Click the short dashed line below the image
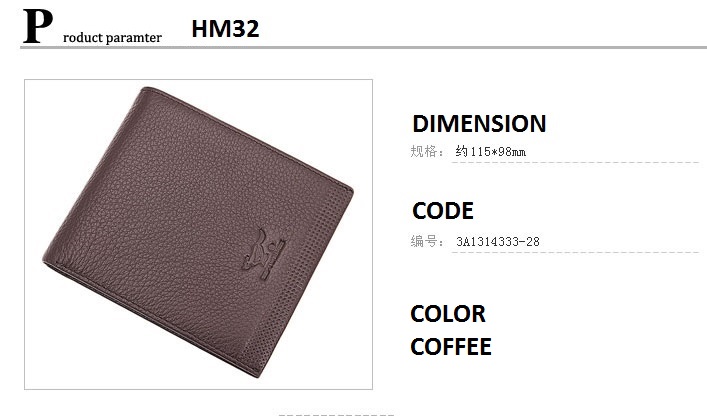 tap(336, 415)
